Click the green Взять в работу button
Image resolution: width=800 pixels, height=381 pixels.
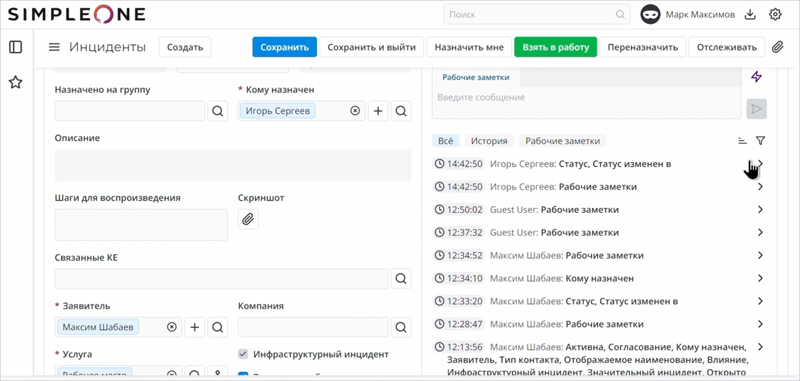(x=556, y=47)
